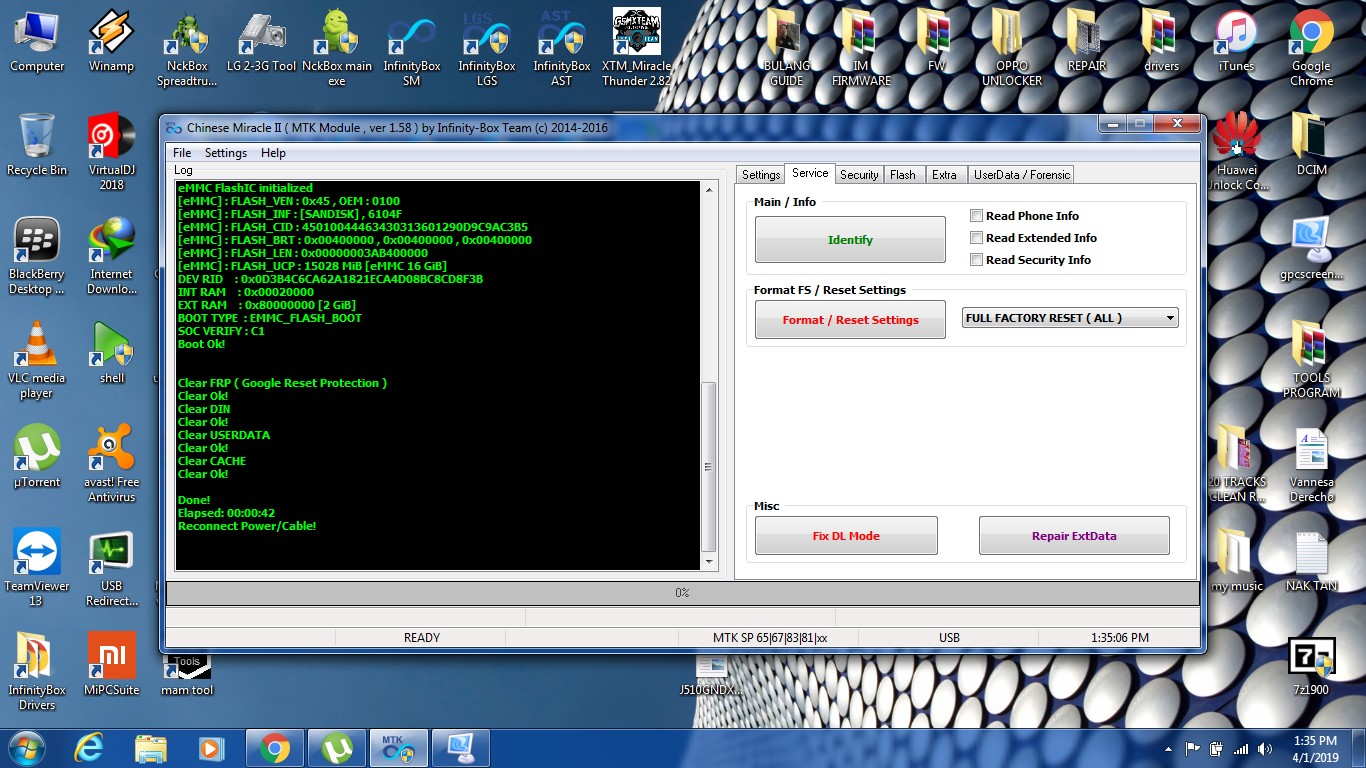Image resolution: width=1366 pixels, height=768 pixels.
Task: Select the iTunes desktop icon
Action: (1236, 41)
